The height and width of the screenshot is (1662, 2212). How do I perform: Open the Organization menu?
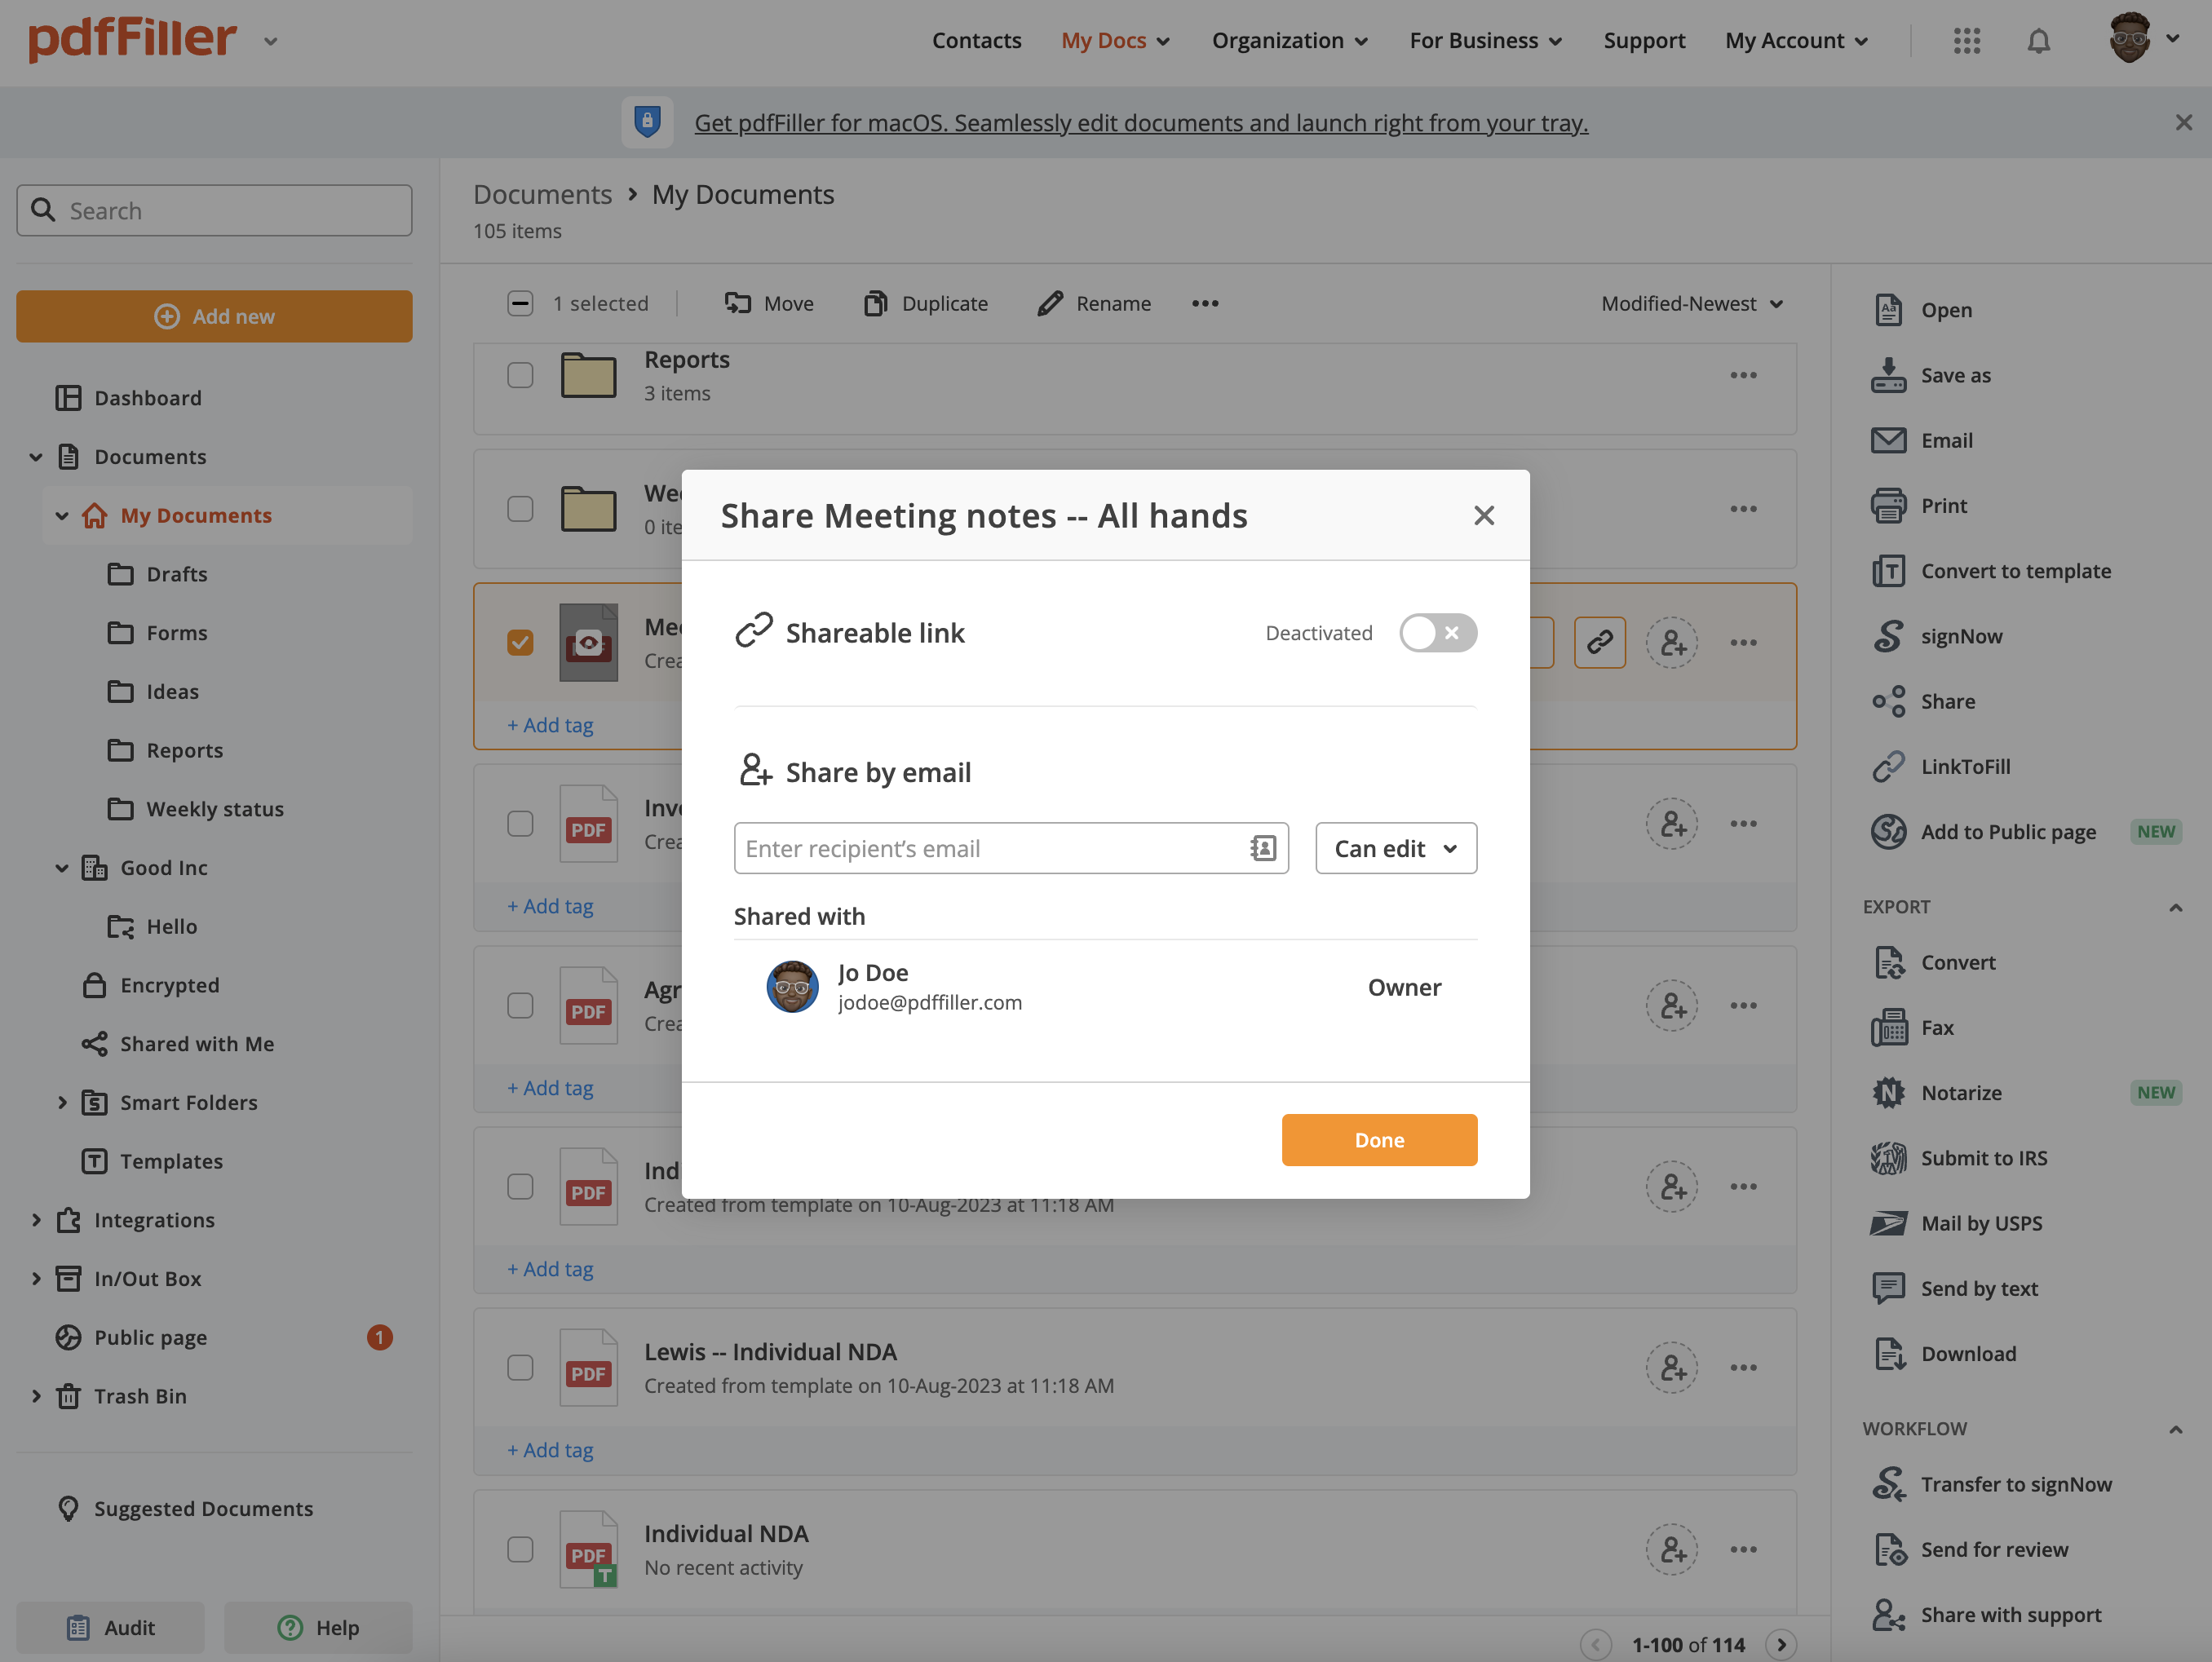pos(1289,41)
